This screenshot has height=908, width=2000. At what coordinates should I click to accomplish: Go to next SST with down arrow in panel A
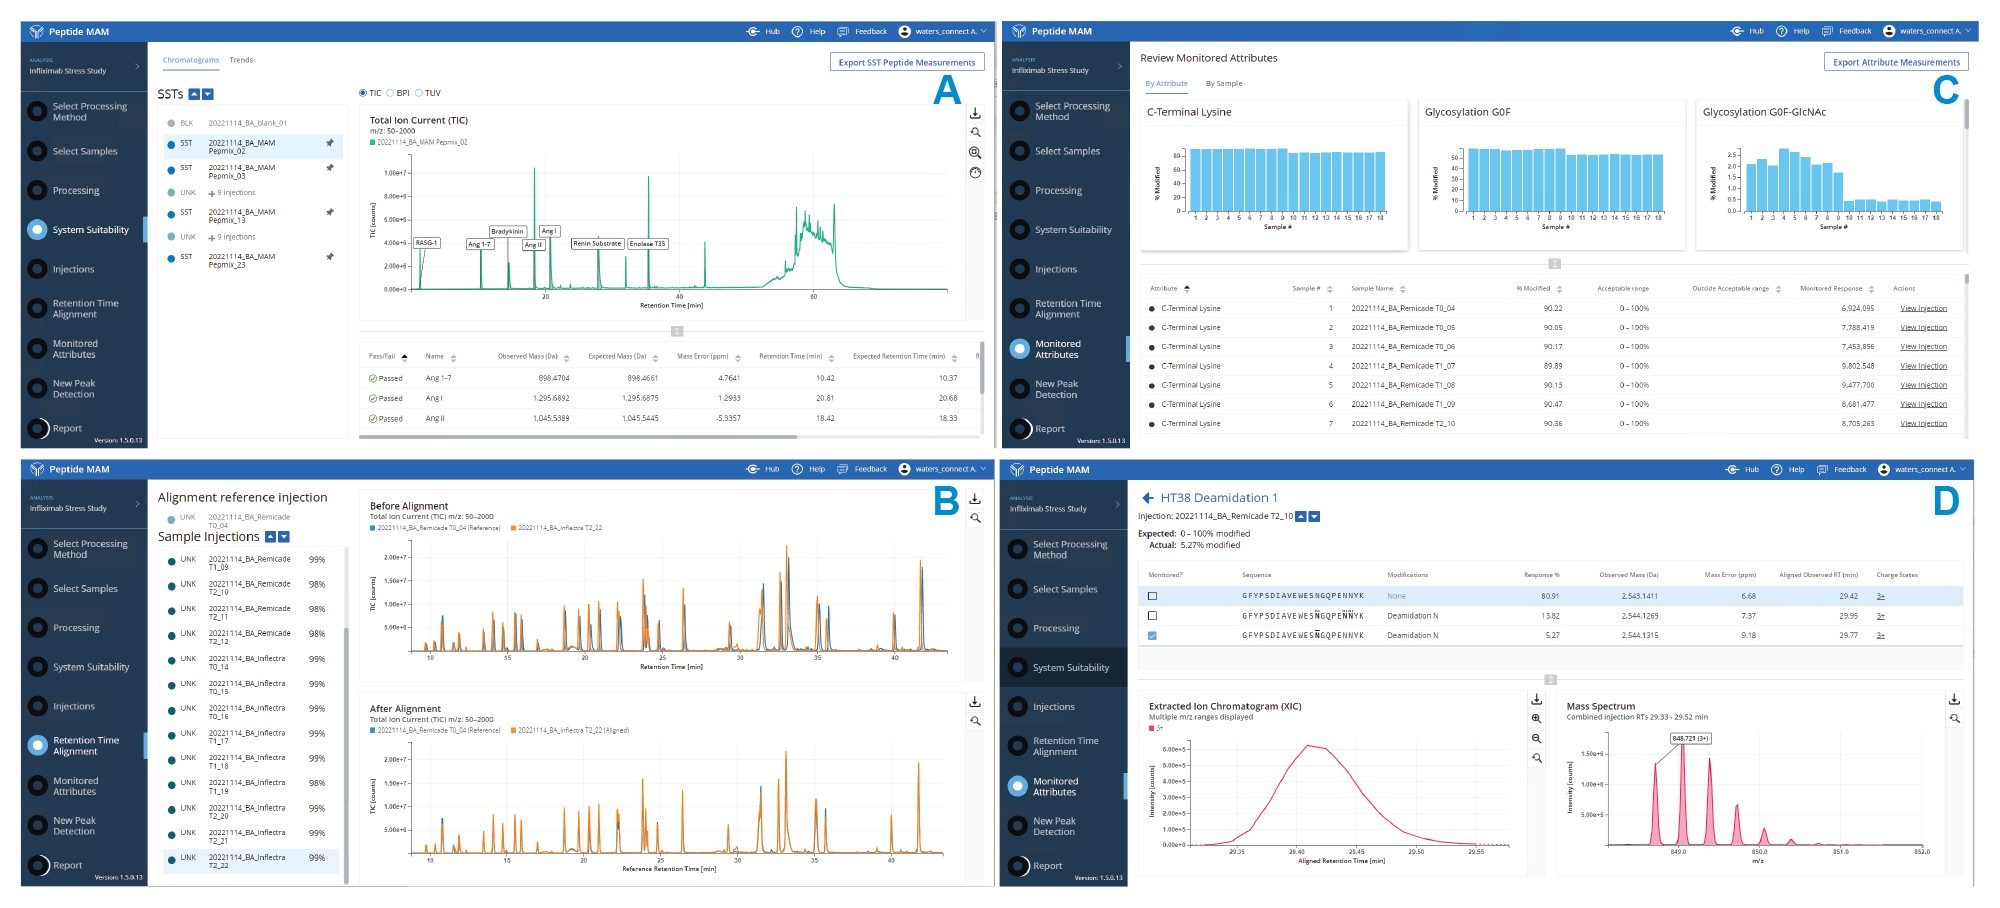tap(208, 94)
